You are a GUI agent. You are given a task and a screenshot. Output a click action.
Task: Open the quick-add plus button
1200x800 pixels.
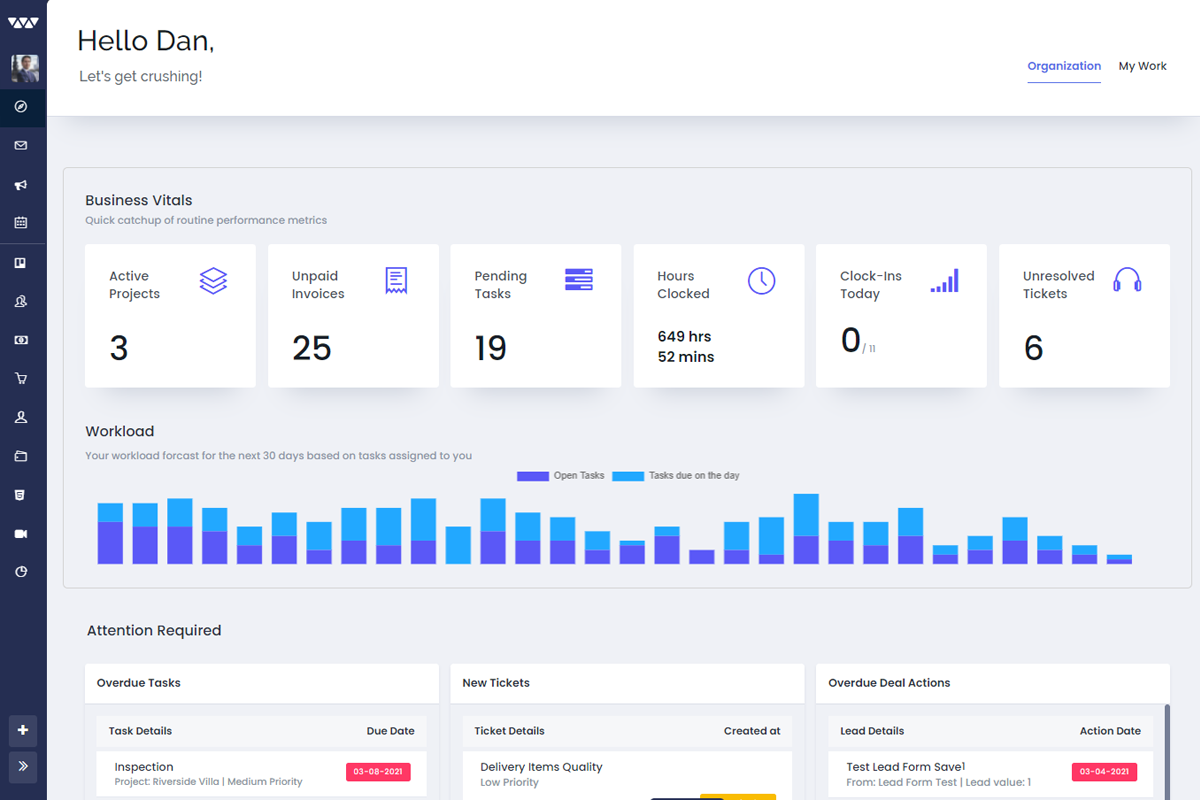[x=23, y=731]
